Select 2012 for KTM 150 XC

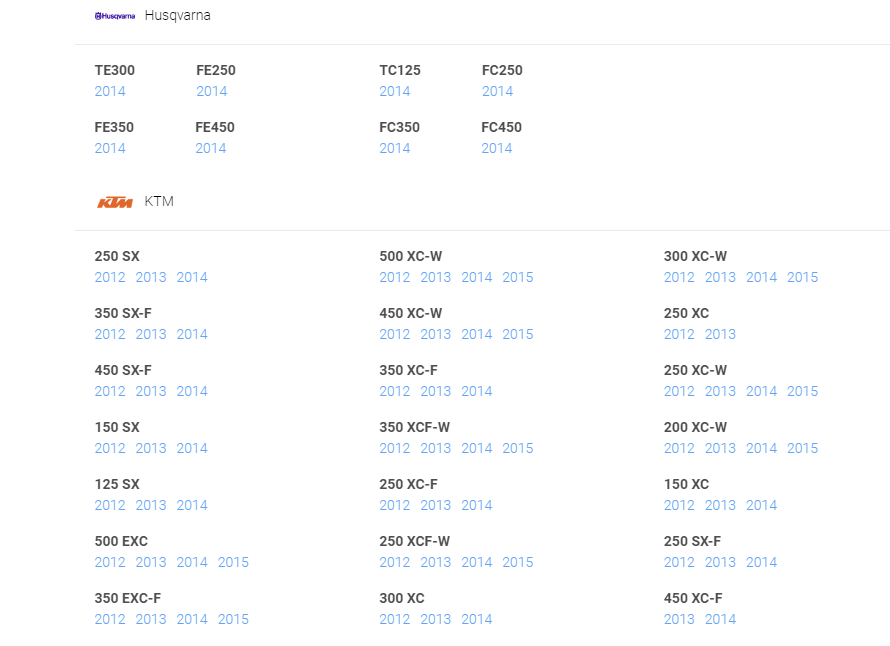679,505
